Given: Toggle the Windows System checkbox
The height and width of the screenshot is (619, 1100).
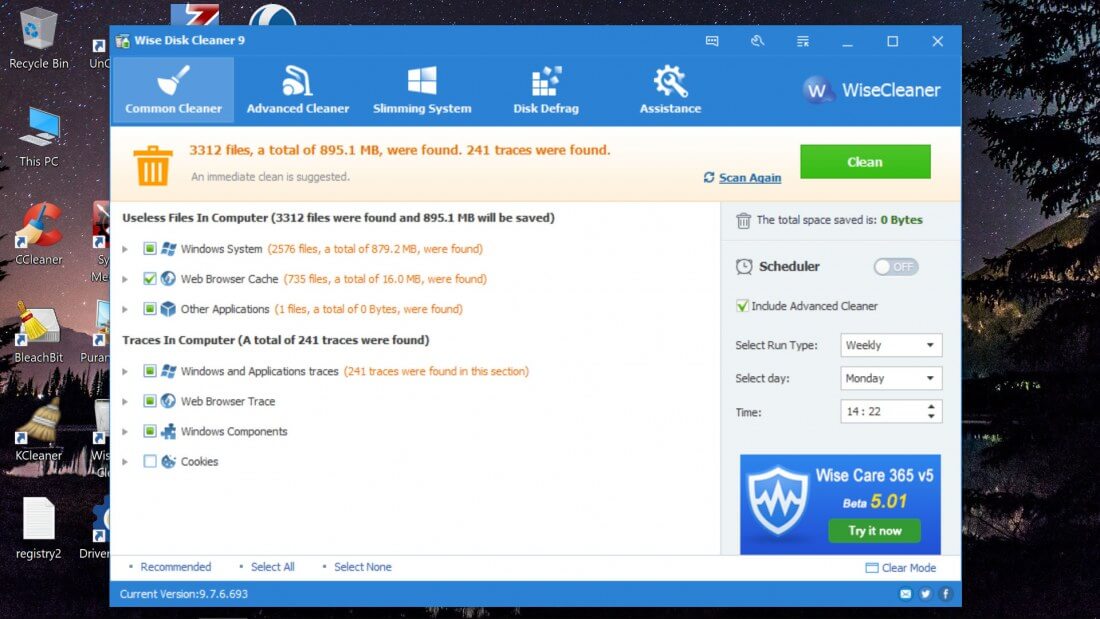Looking at the screenshot, I should [149, 248].
